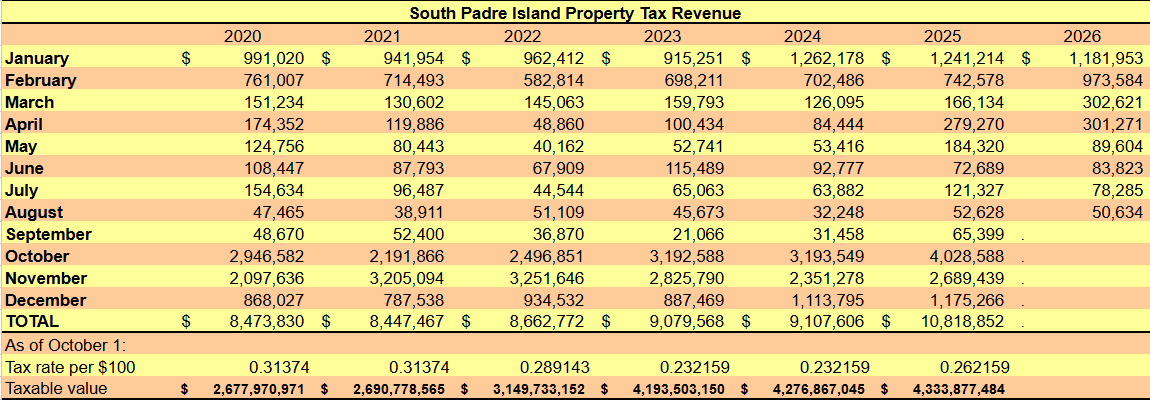
Task: Click December 2024 value 1,113,795
Action: coord(822,300)
